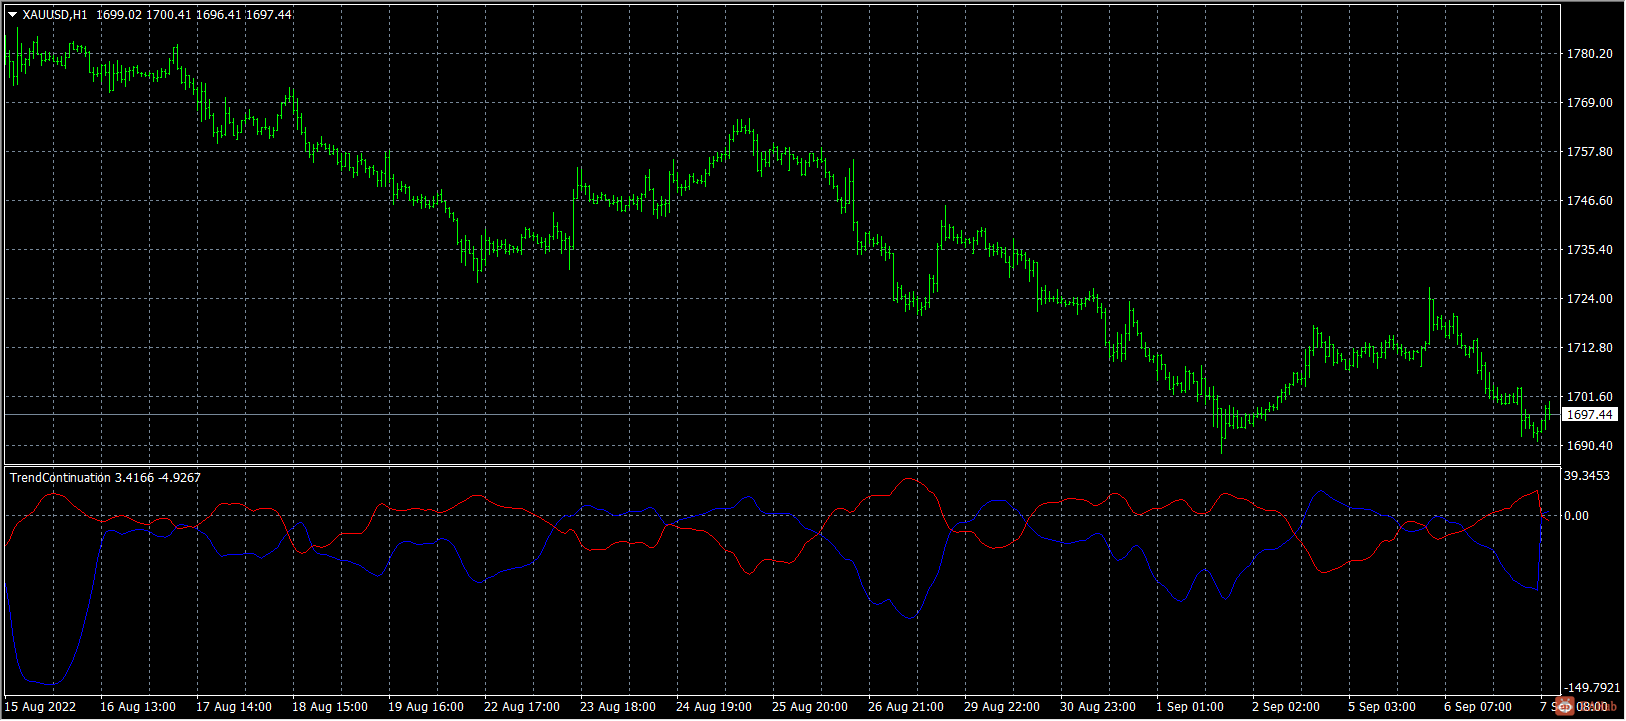This screenshot has height=721, width=1626.
Task: Click the 25 Aug 20:00 time label
Action: pos(810,707)
